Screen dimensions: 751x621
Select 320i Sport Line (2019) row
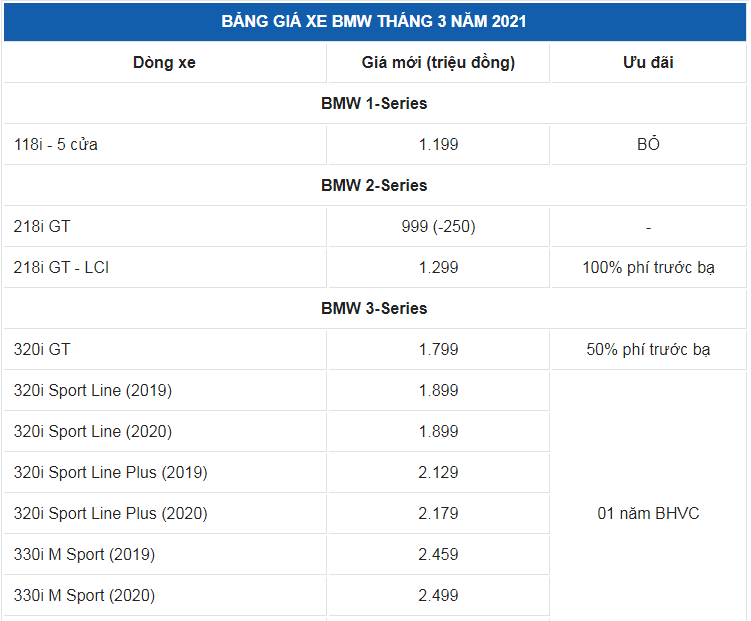tap(276, 391)
